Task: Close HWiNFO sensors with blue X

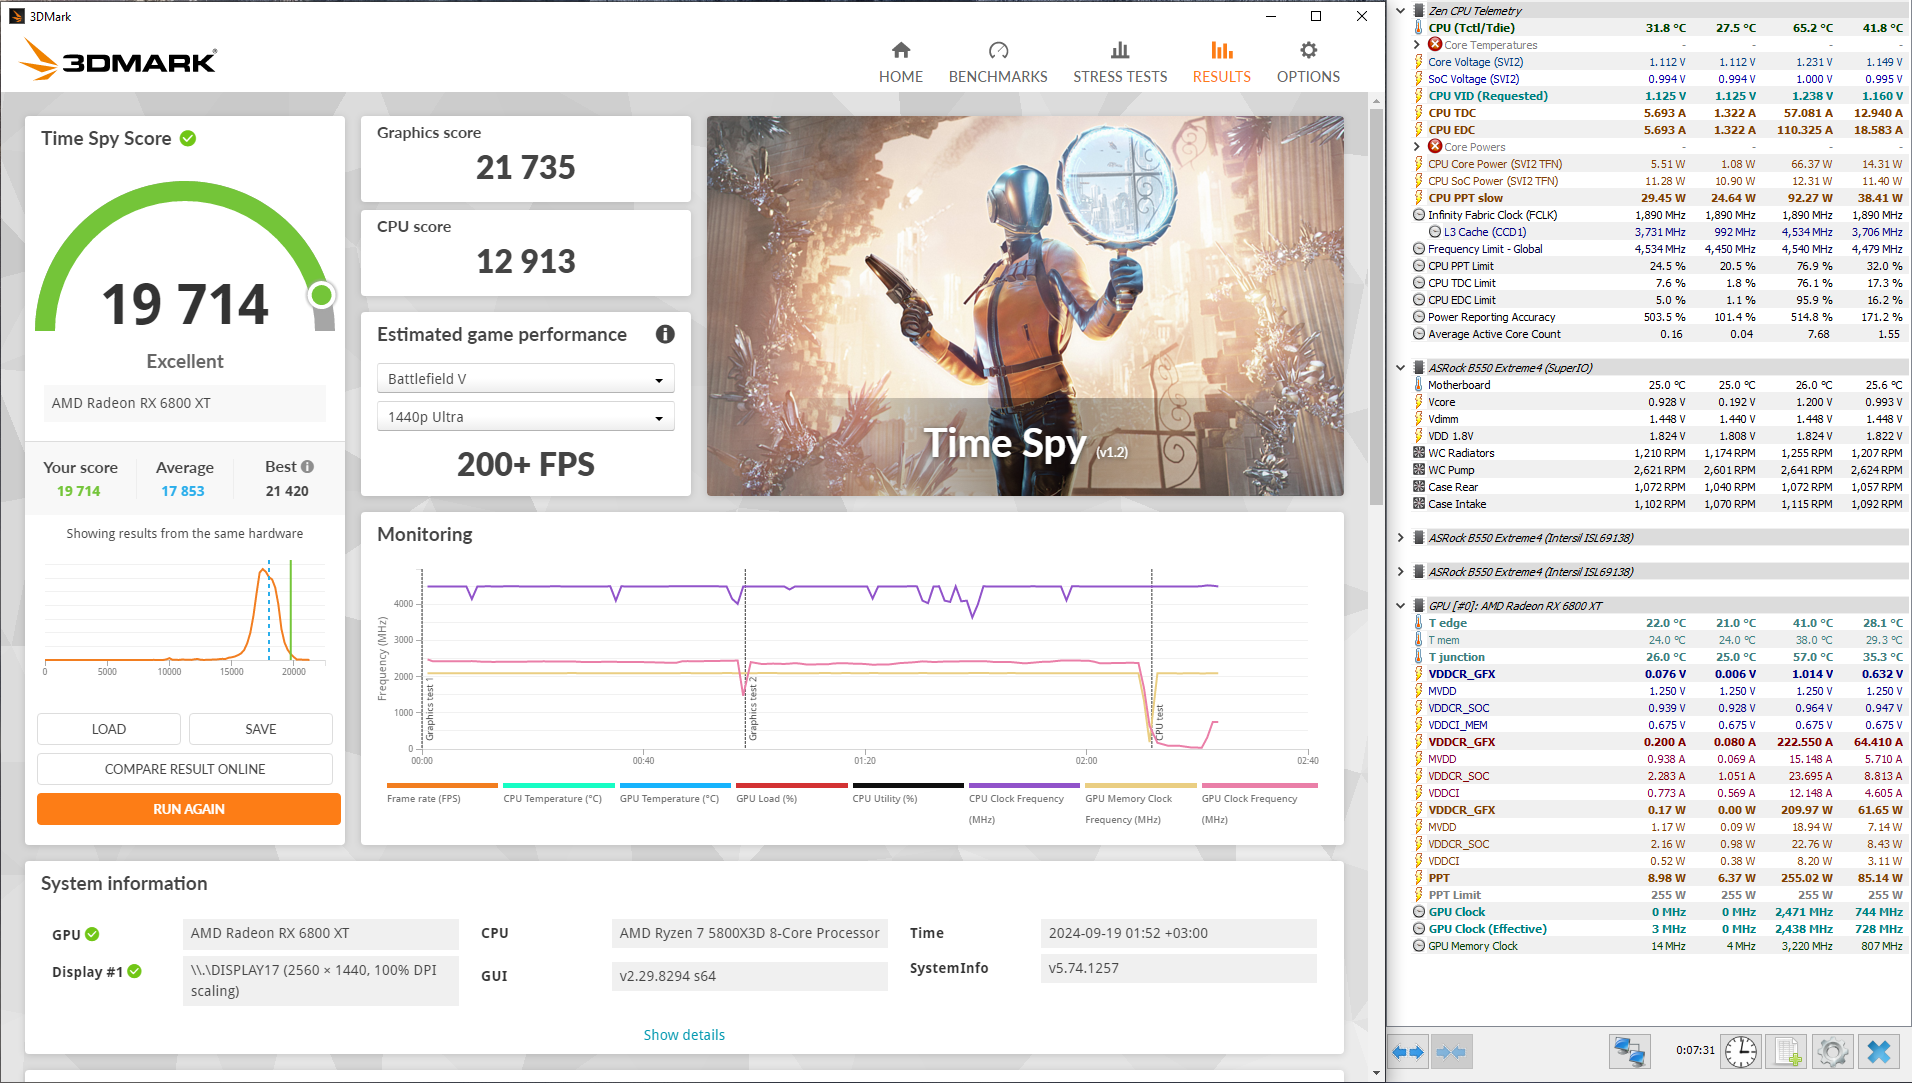Action: pos(1879,1052)
